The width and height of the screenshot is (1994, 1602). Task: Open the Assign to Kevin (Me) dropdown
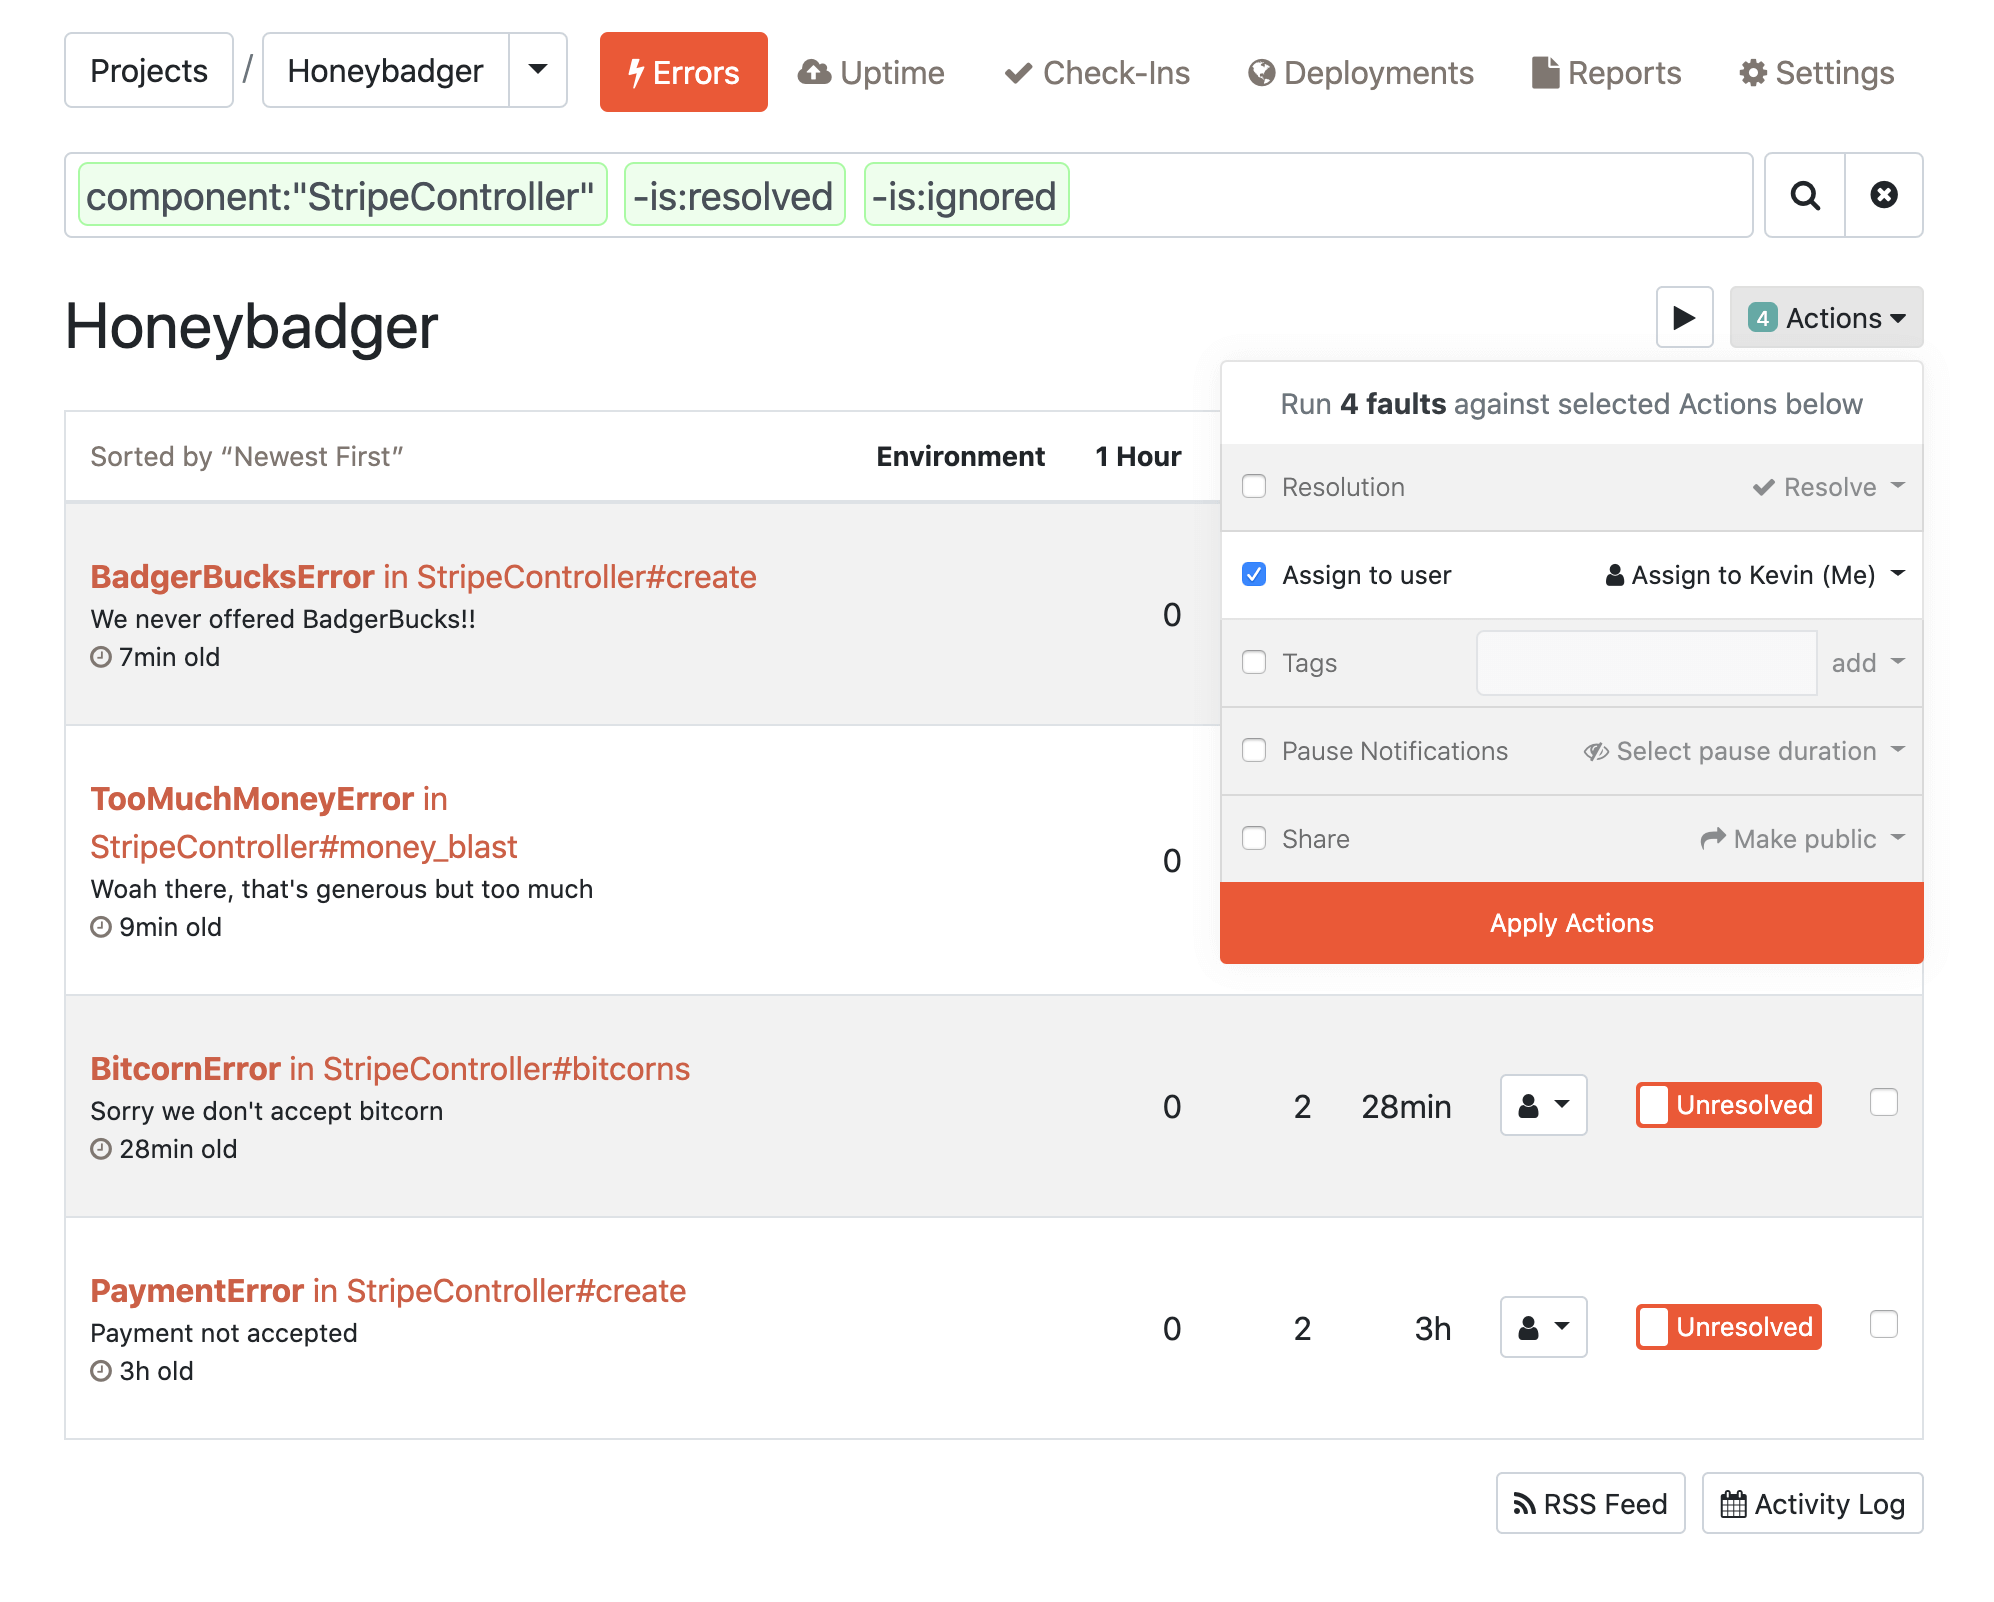(x=1754, y=575)
